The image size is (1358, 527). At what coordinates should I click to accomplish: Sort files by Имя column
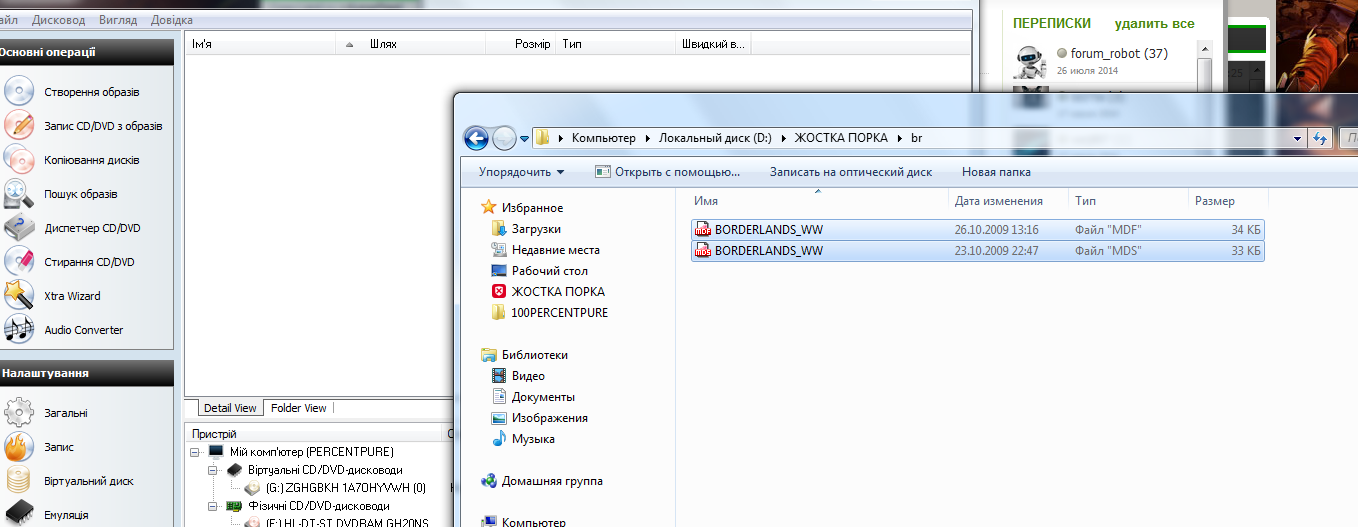(x=817, y=201)
